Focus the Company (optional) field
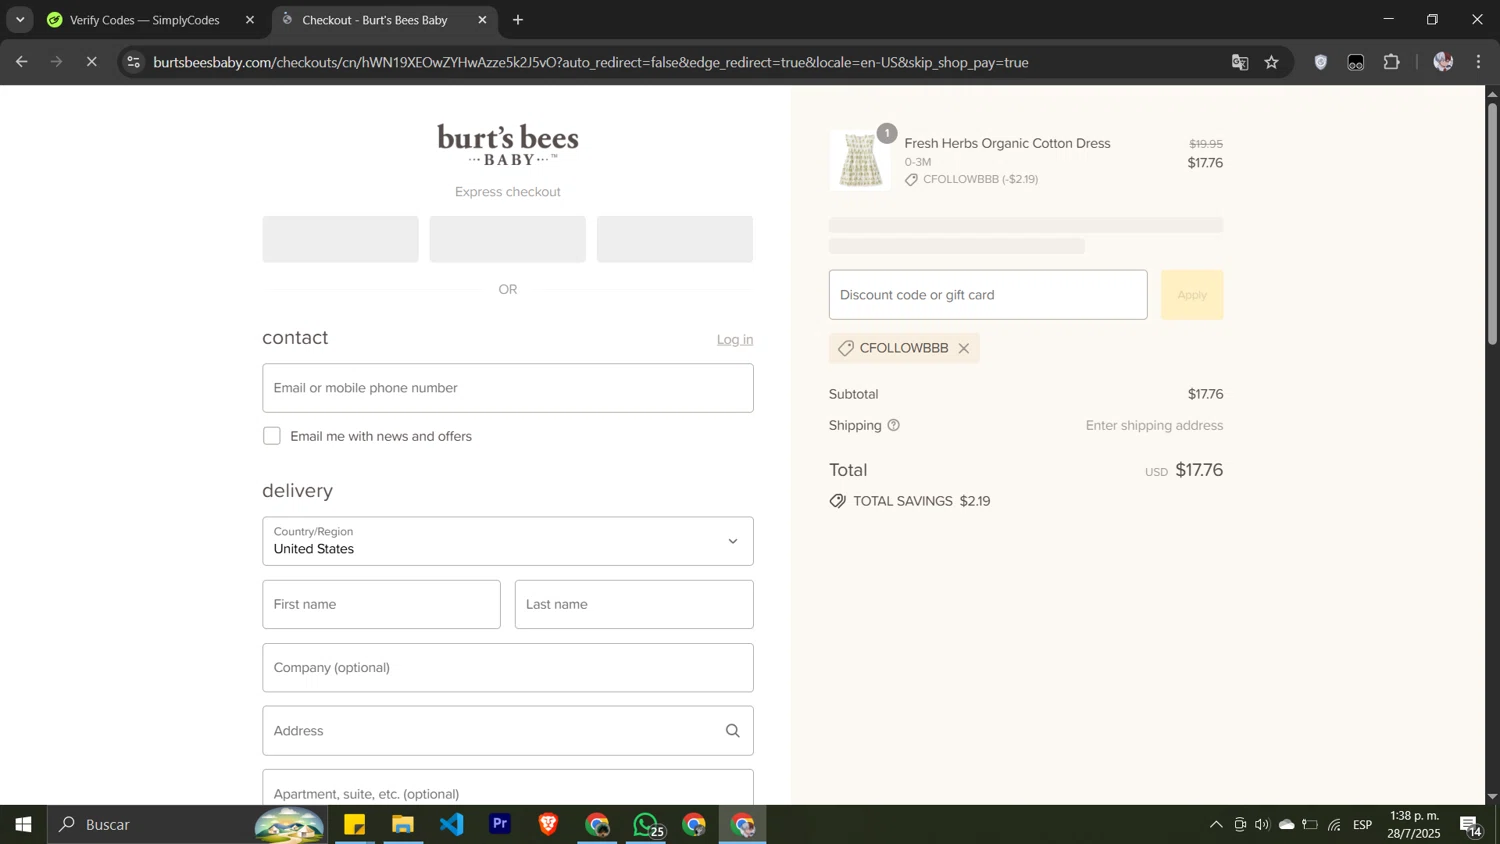This screenshot has width=1500, height=844. coord(508,668)
